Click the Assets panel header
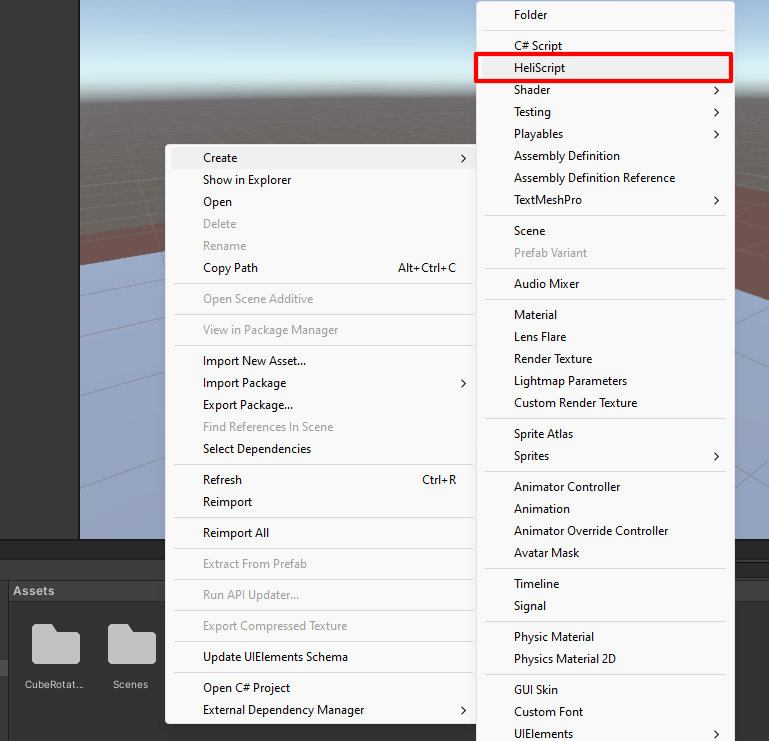The image size is (769, 741). [34, 591]
